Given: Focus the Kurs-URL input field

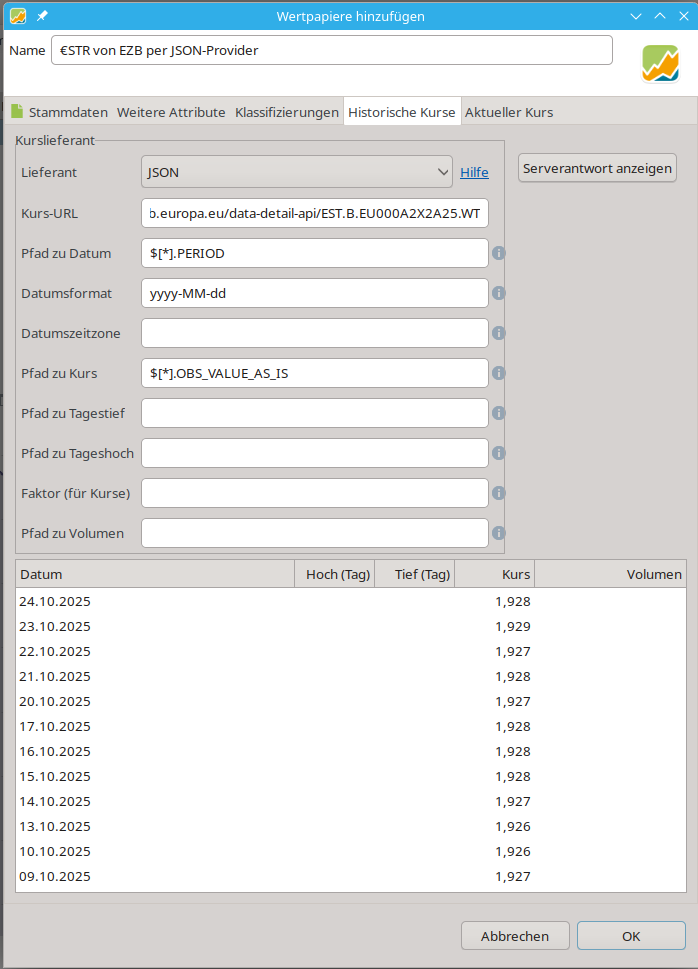Looking at the screenshot, I should (x=315, y=213).
